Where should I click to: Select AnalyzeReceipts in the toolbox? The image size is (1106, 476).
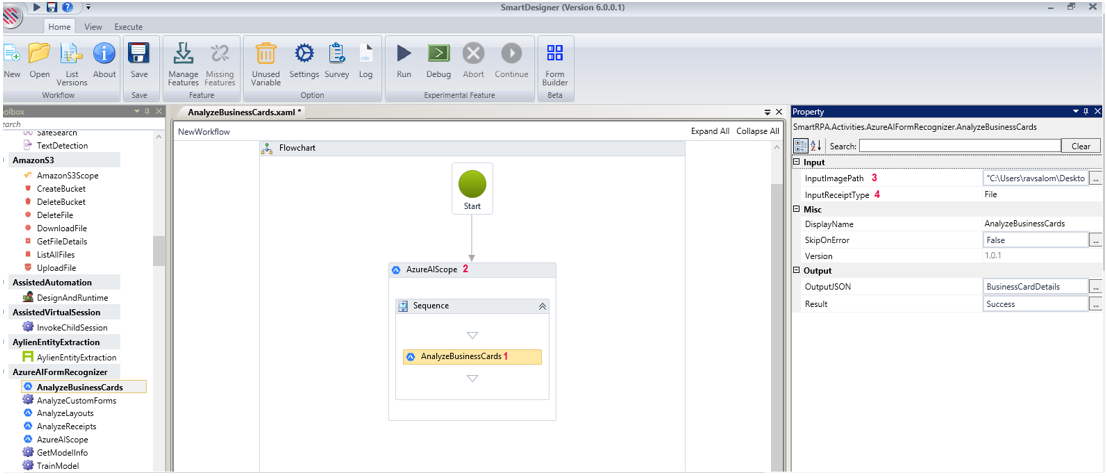66,426
